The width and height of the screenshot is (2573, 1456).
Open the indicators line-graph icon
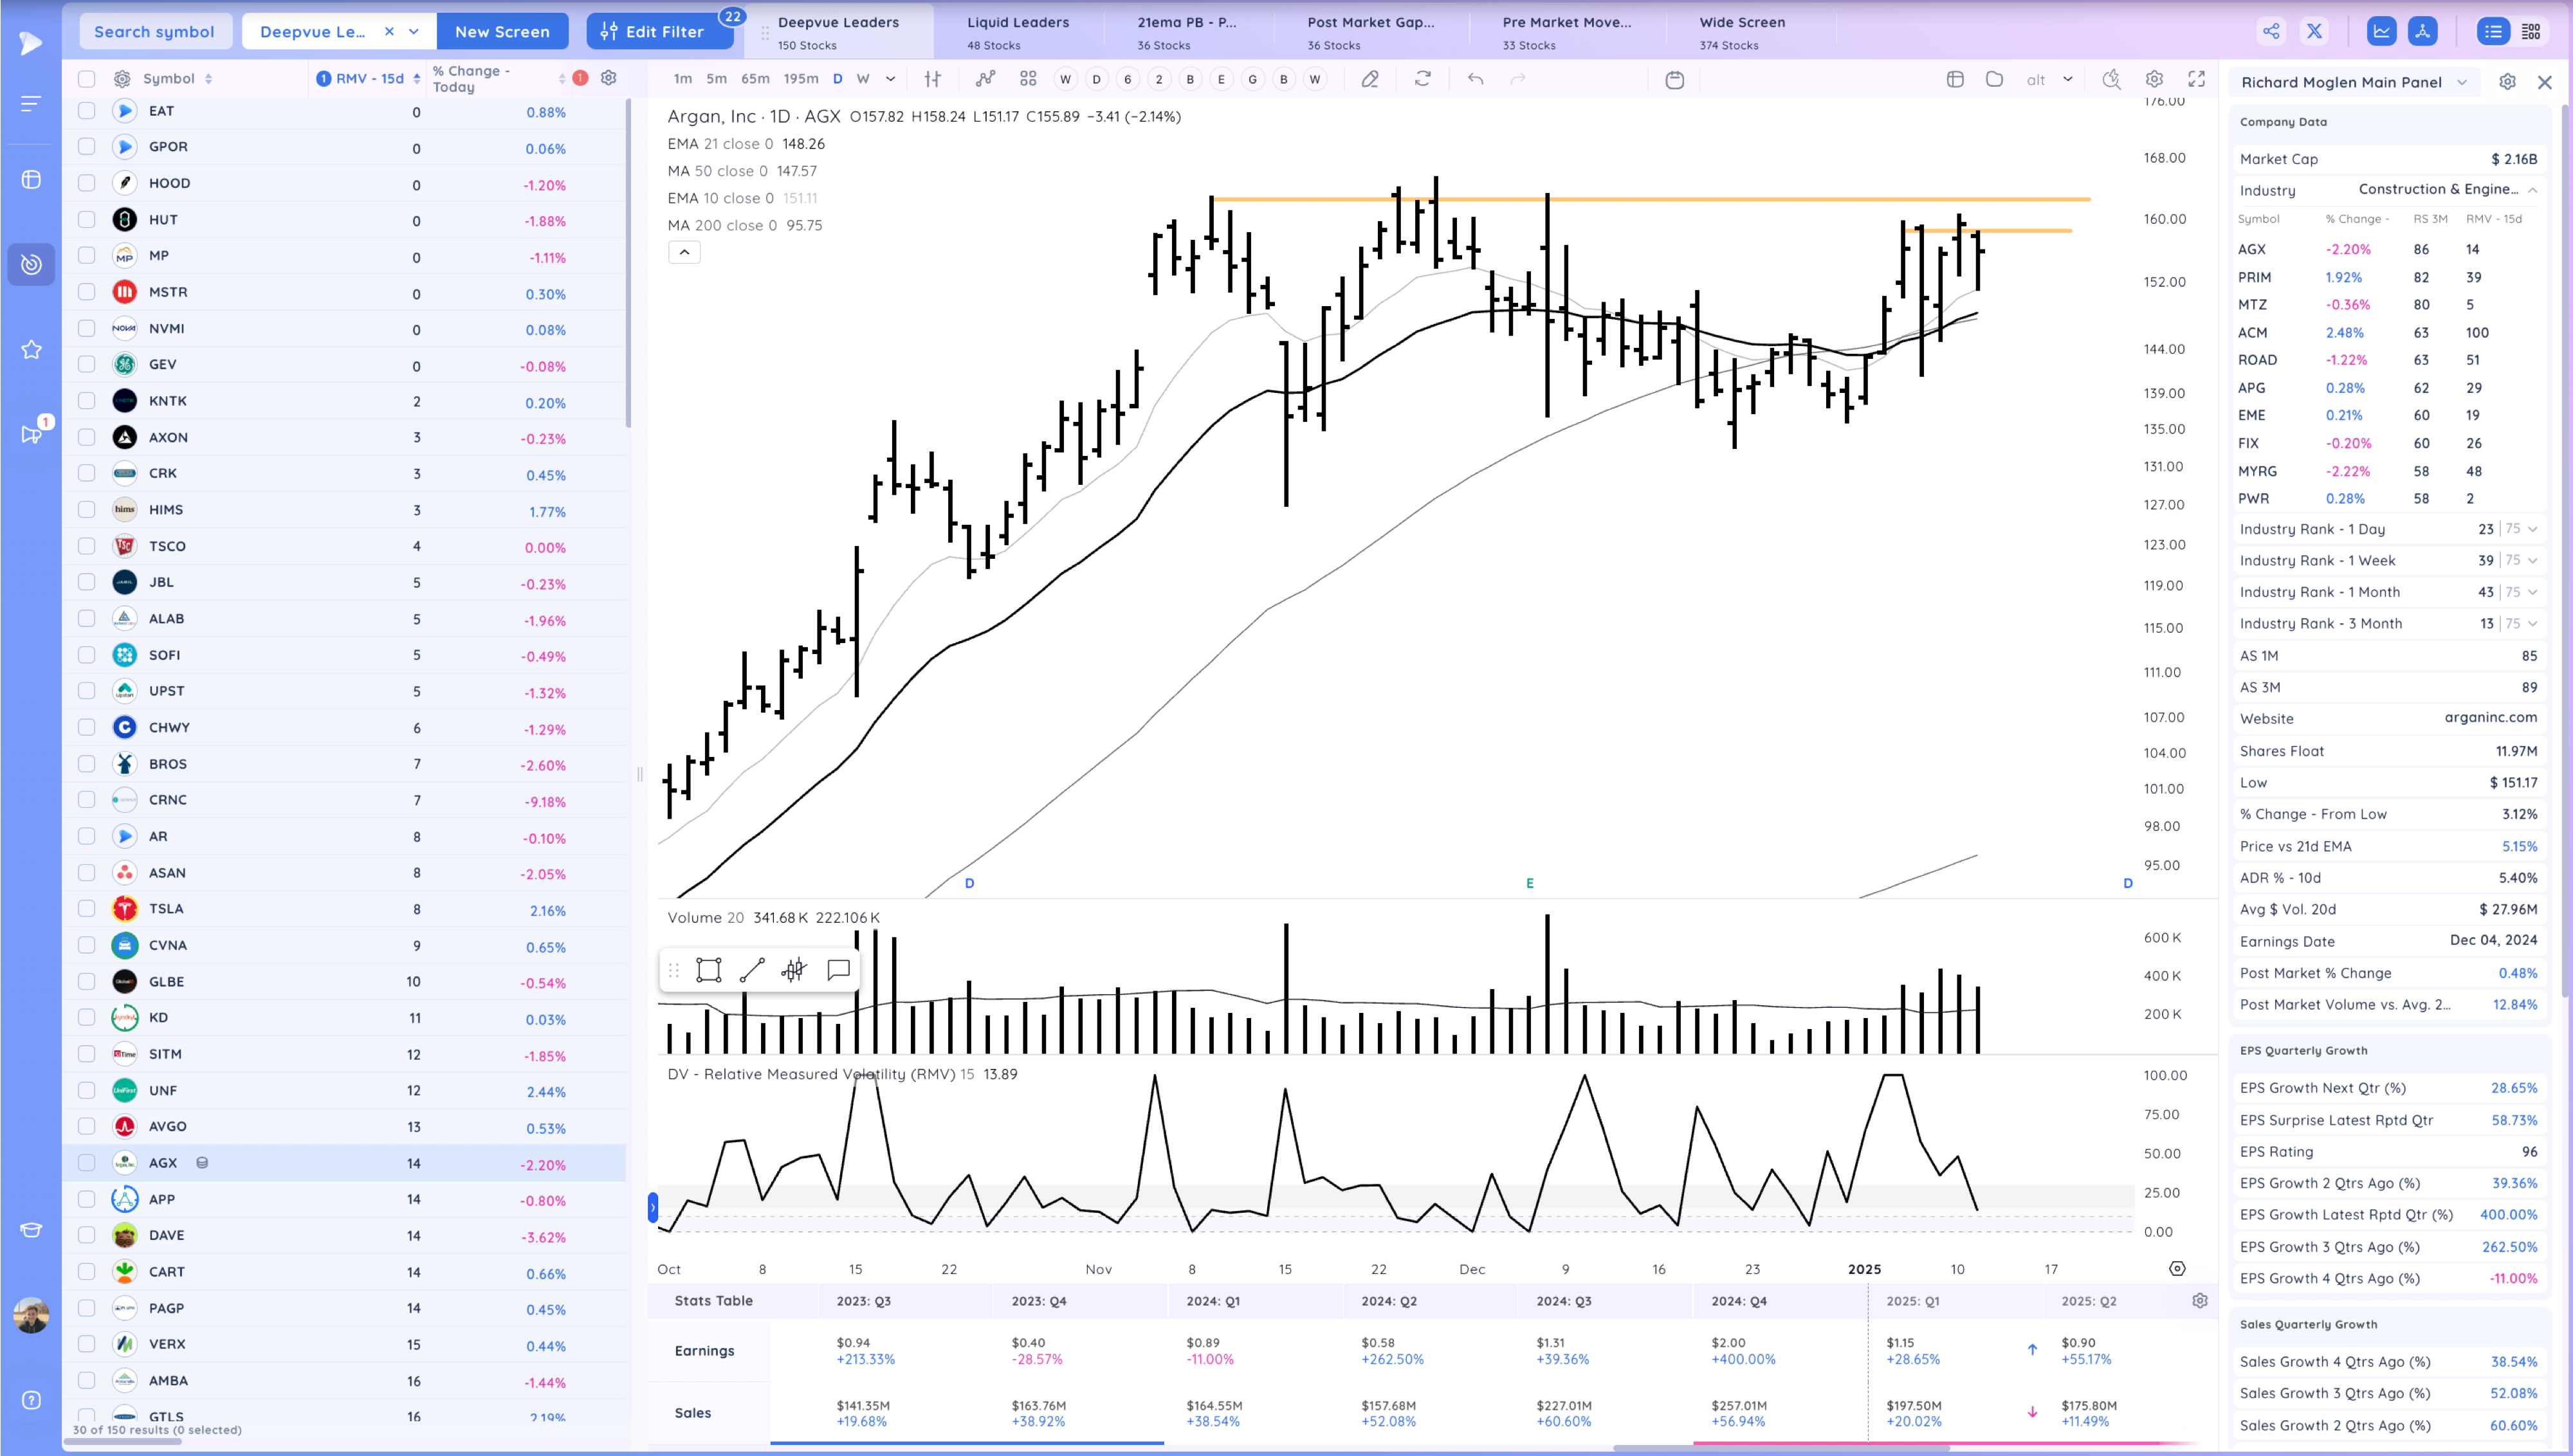[x=985, y=79]
